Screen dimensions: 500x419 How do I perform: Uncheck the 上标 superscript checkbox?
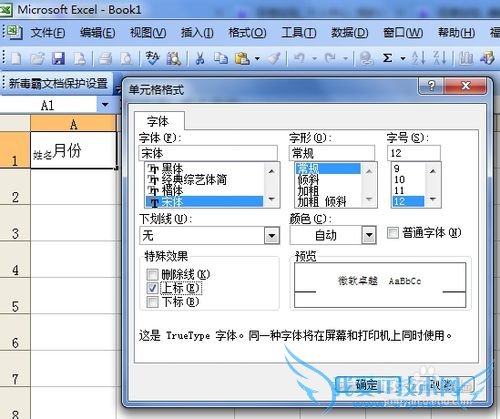pyautogui.click(x=152, y=288)
